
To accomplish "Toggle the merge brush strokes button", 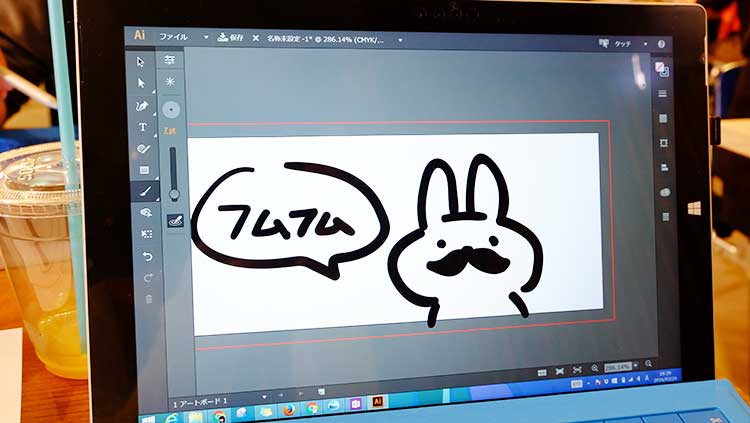I will tap(175, 221).
